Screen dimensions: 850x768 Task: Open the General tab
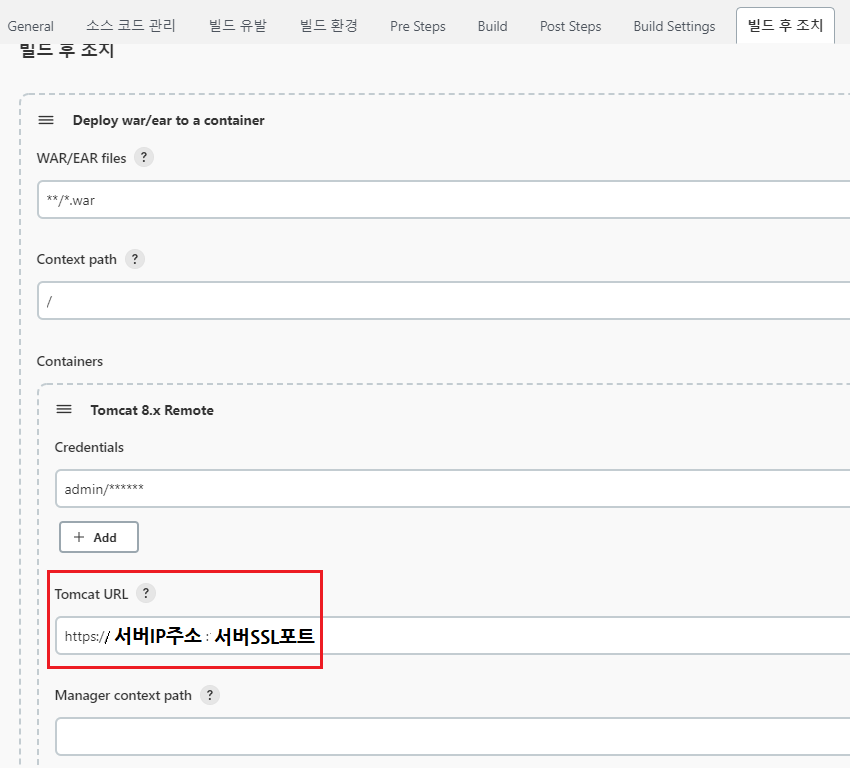[30, 26]
